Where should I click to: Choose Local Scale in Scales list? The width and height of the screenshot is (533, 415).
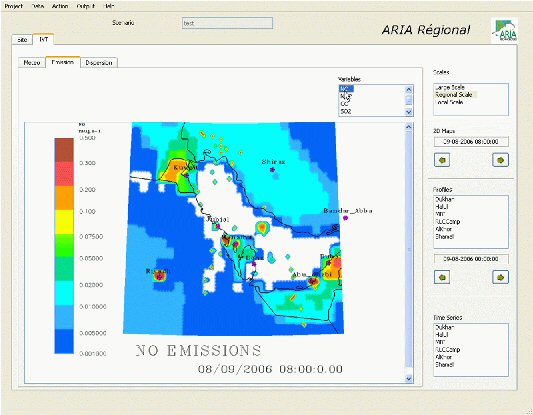[x=449, y=102]
